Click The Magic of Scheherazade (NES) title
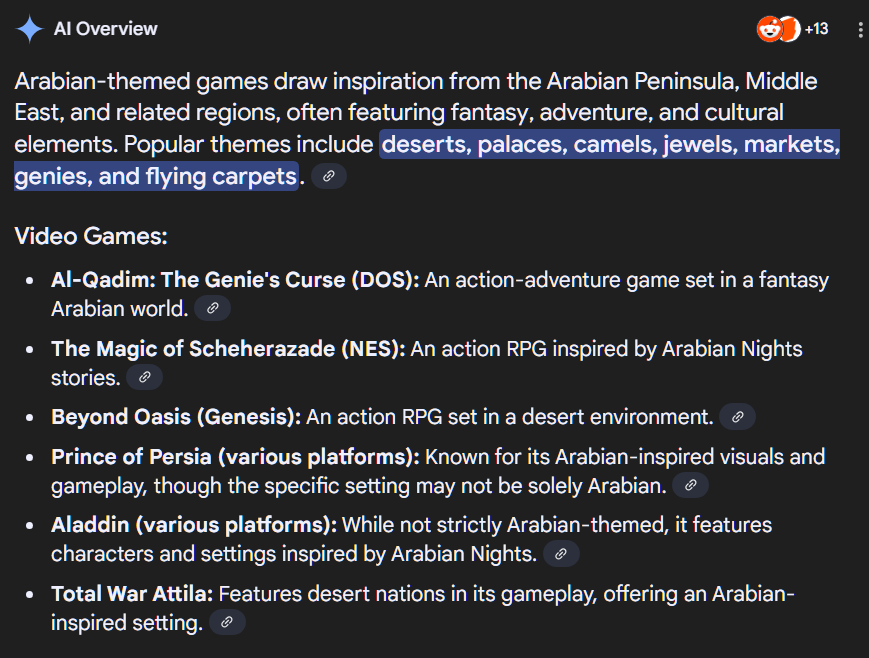Screen dimensions: 869x658 [228, 349]
